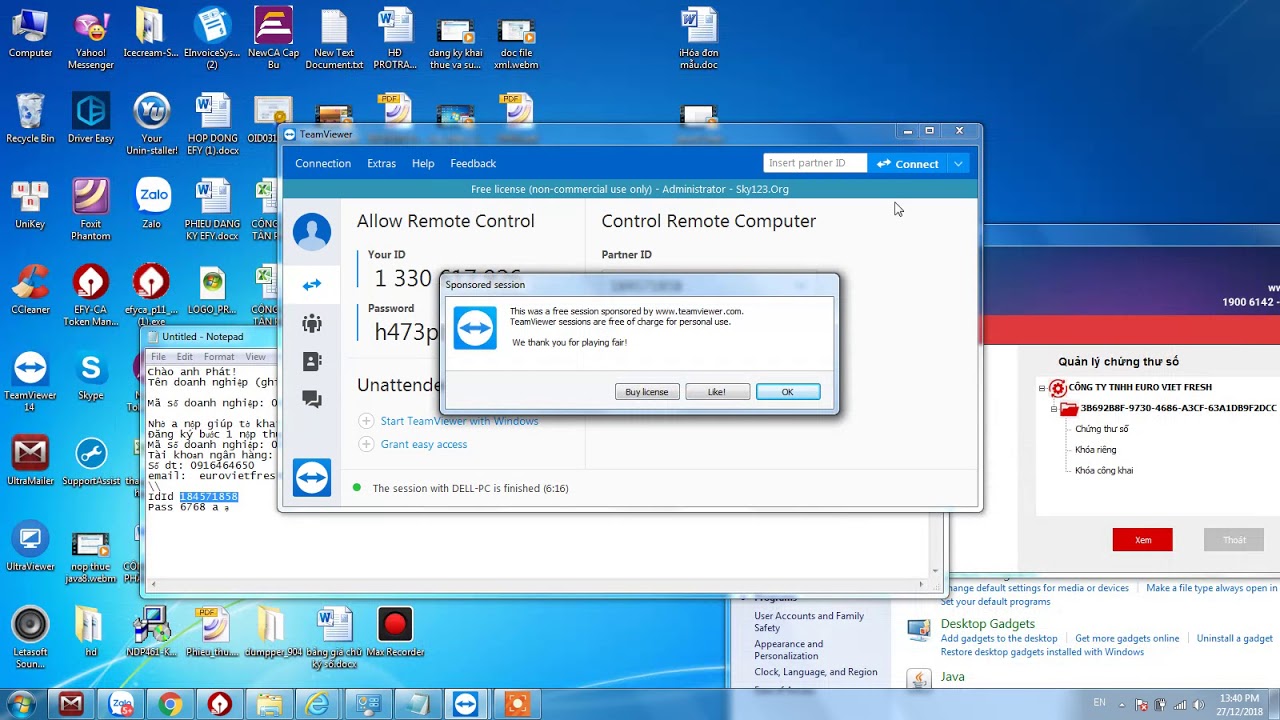Select the UniKey desktop icon
The width and height of the screenshot is (1280, 720).
click(x=30, y=205)
